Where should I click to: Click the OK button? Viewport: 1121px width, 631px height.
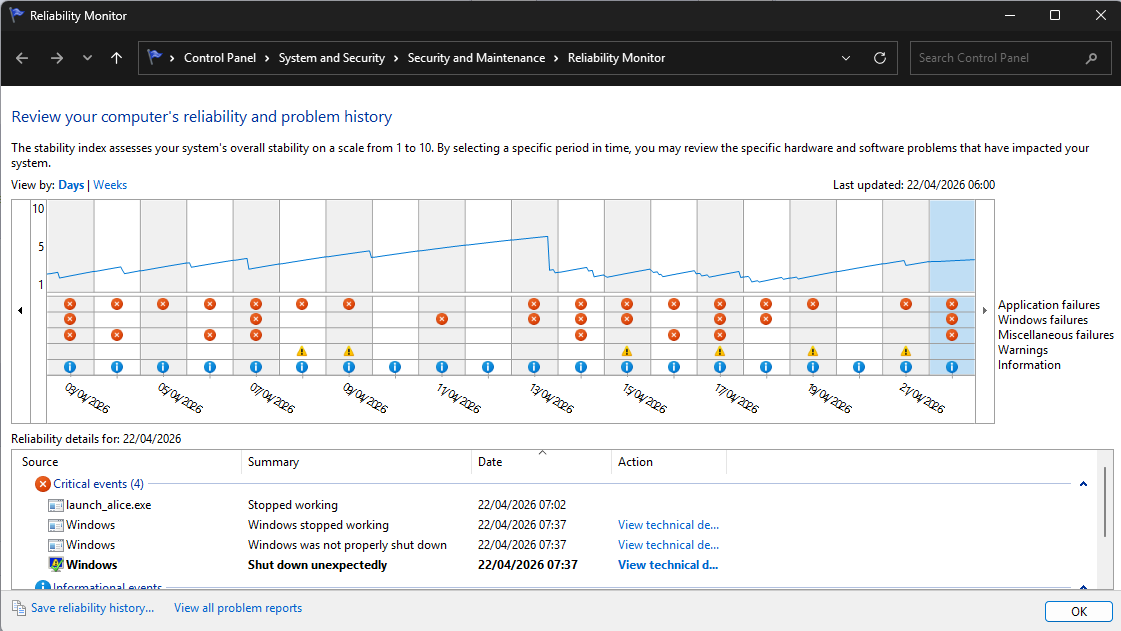point(1079,612)
